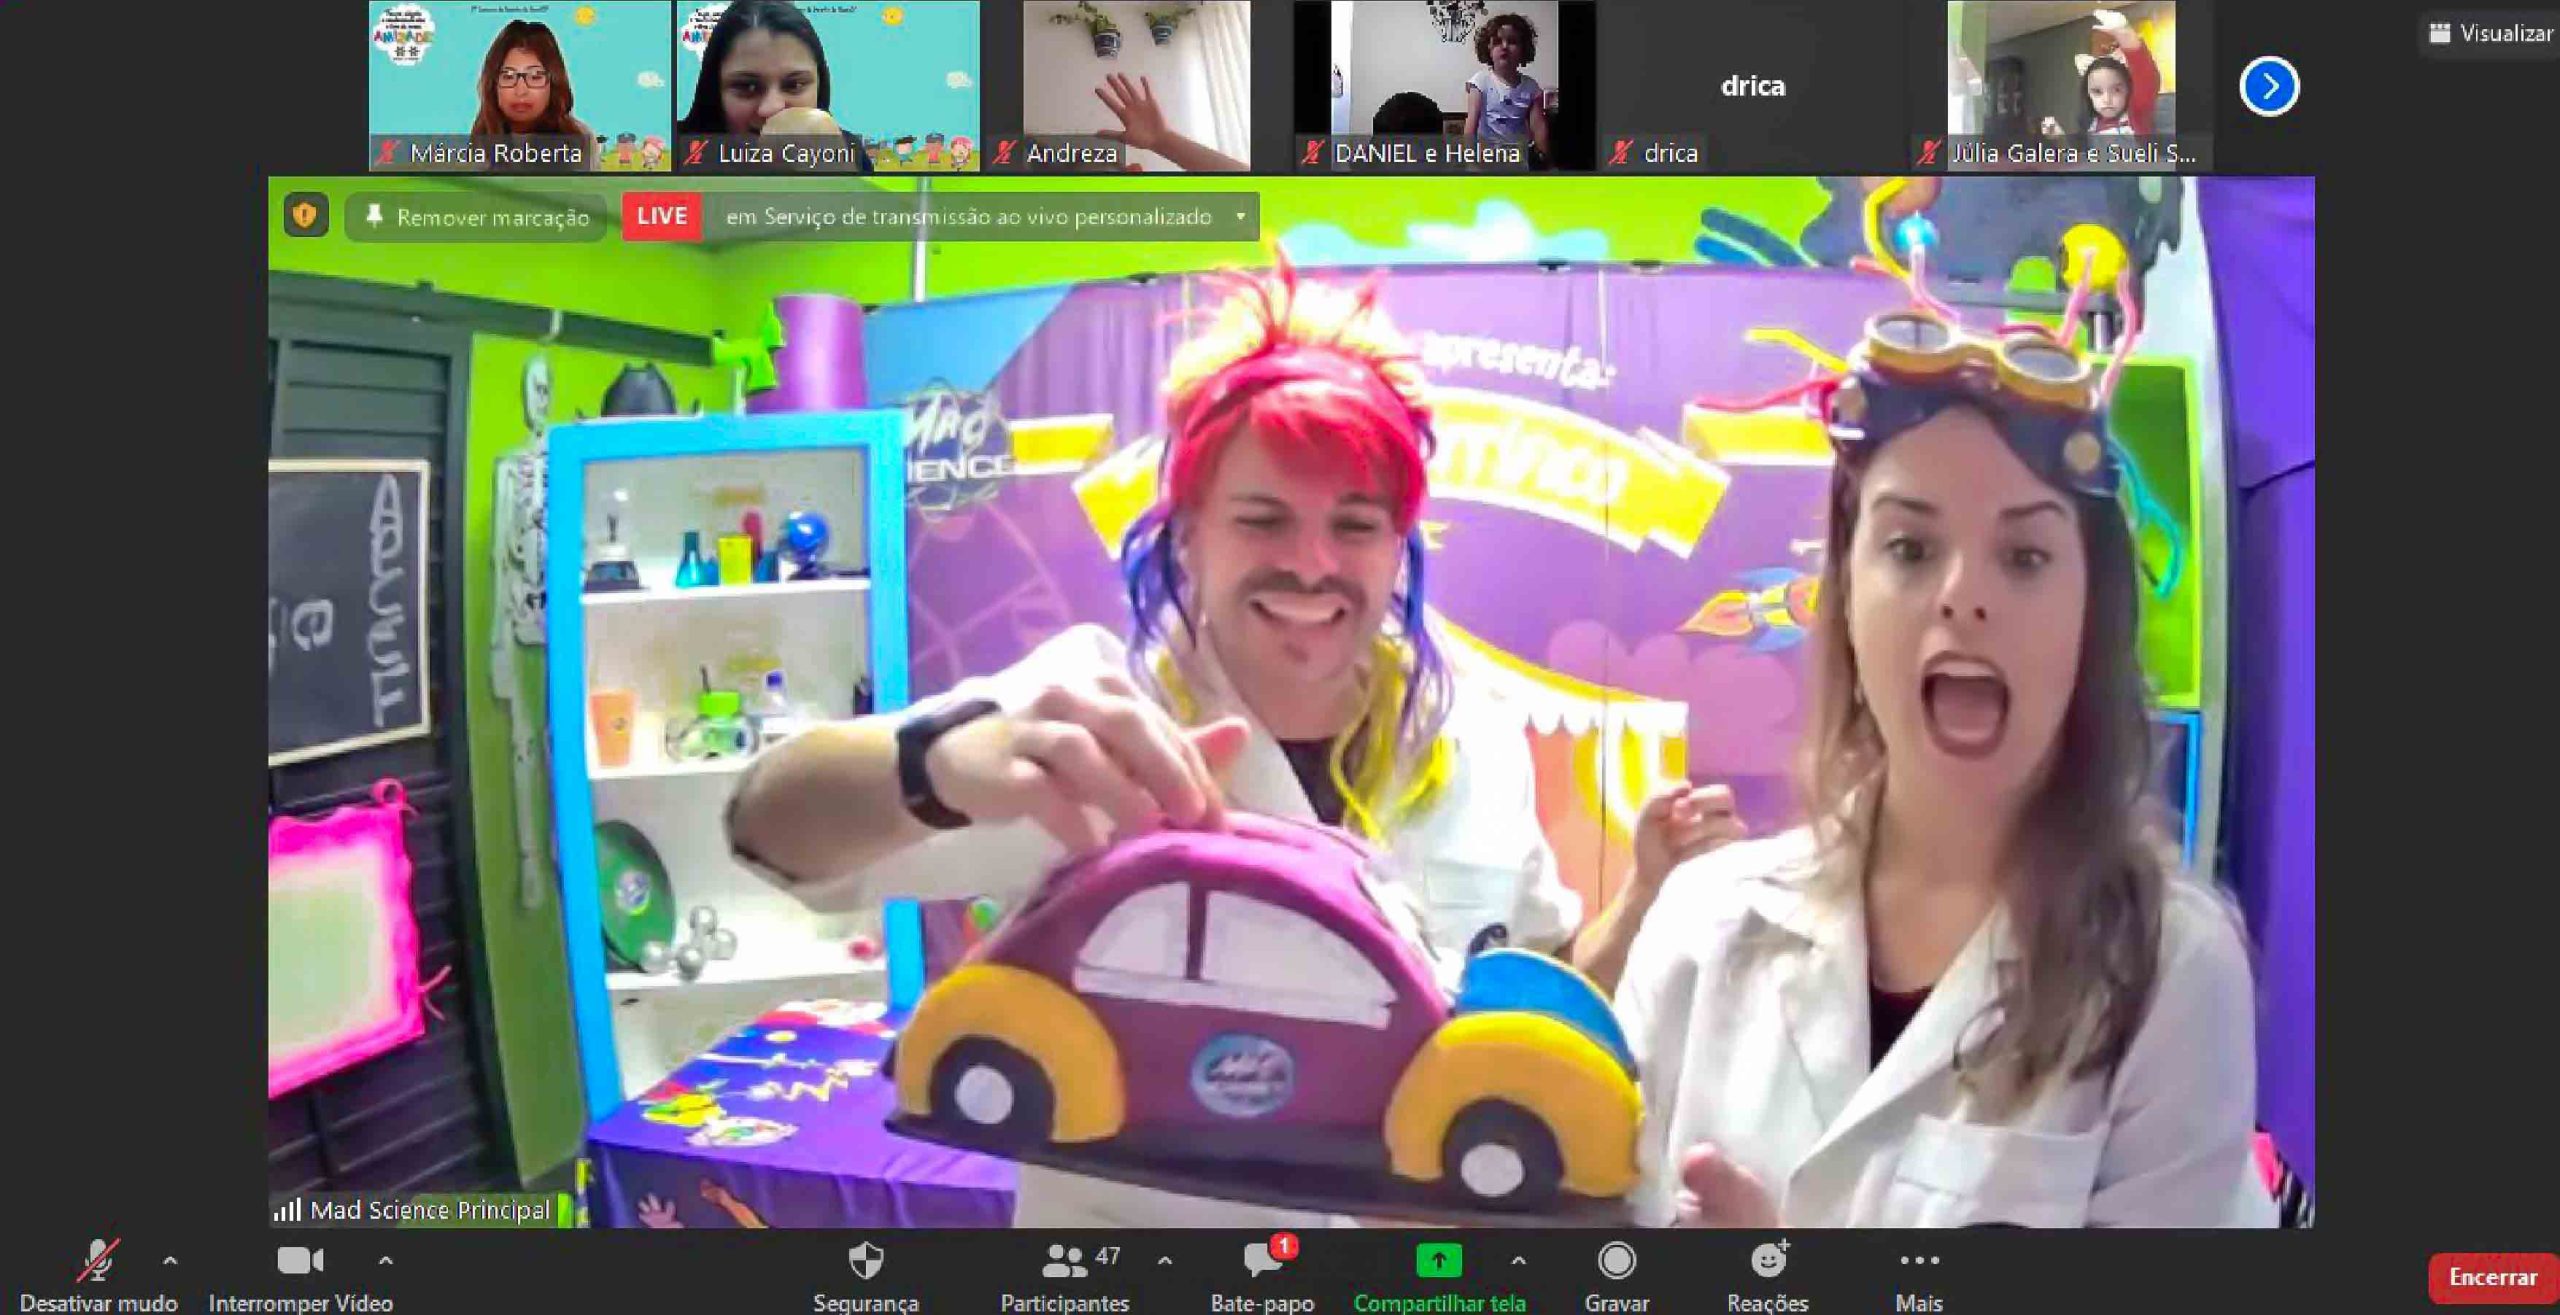Show next participants with blue arrow

2268,87
